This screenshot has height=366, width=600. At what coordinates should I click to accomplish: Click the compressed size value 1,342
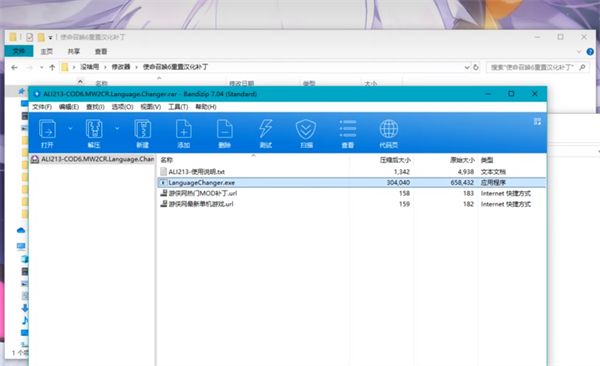(402, 172)
